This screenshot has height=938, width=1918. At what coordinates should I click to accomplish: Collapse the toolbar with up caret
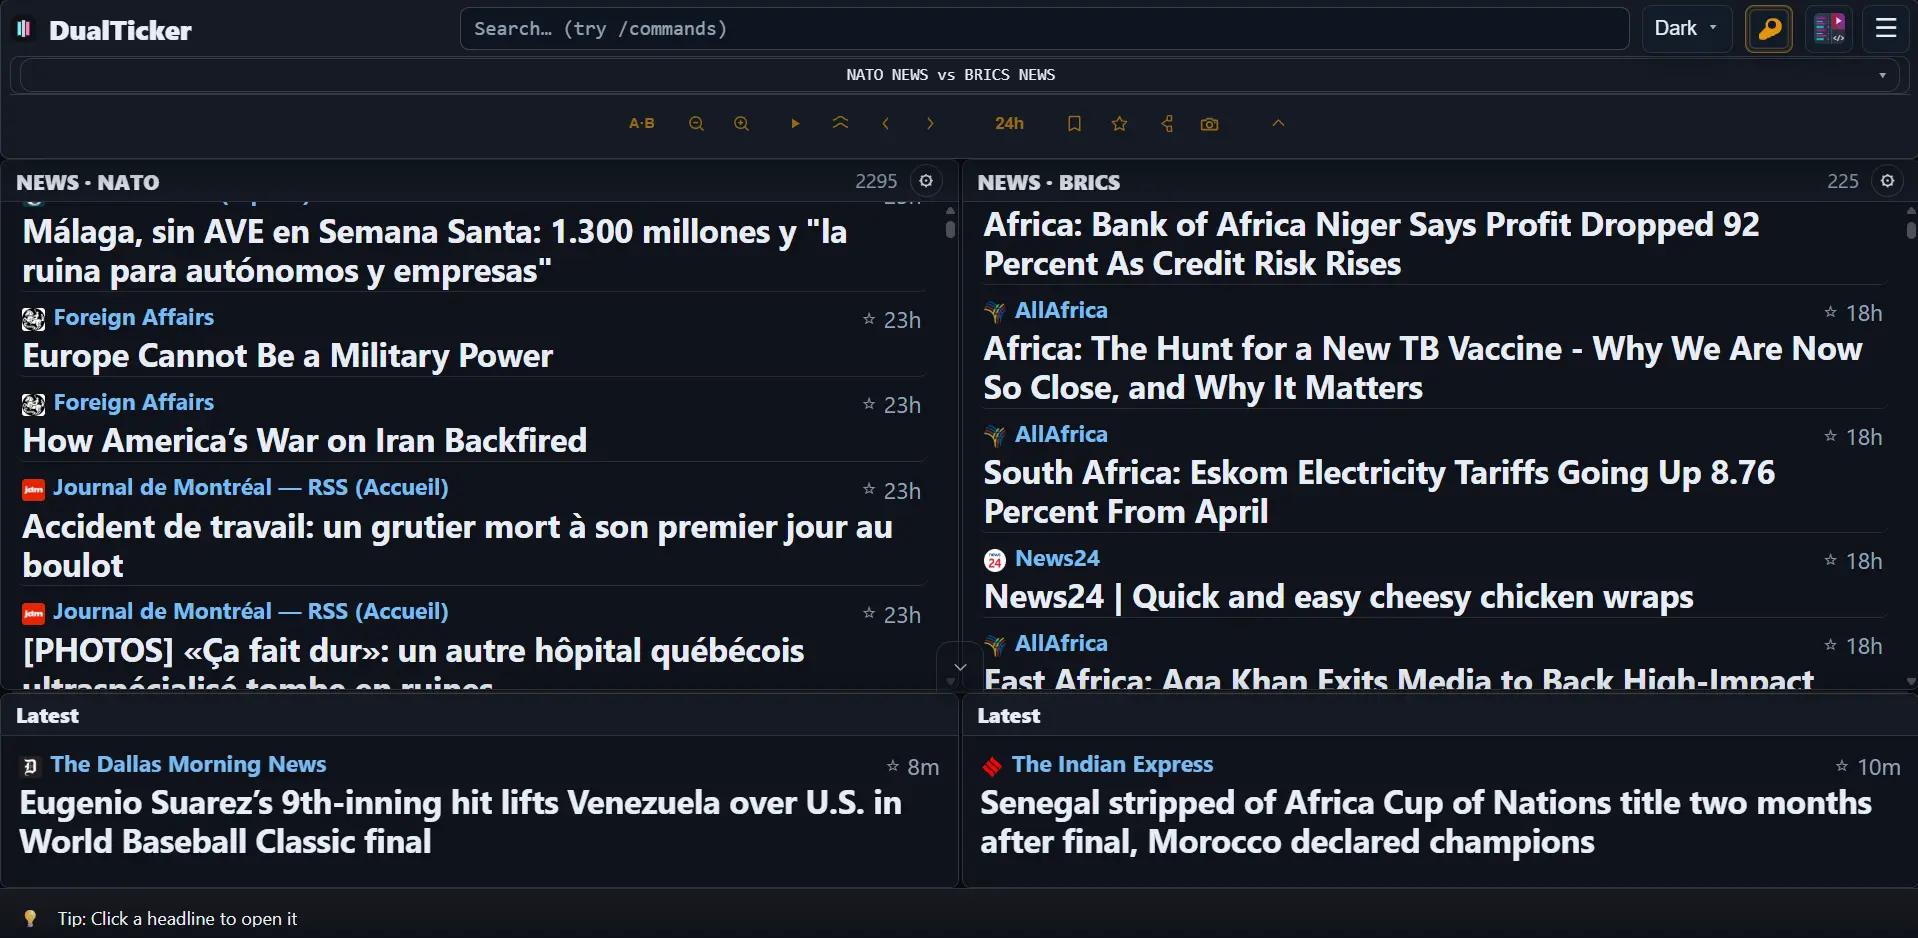tap(1278, 124)
